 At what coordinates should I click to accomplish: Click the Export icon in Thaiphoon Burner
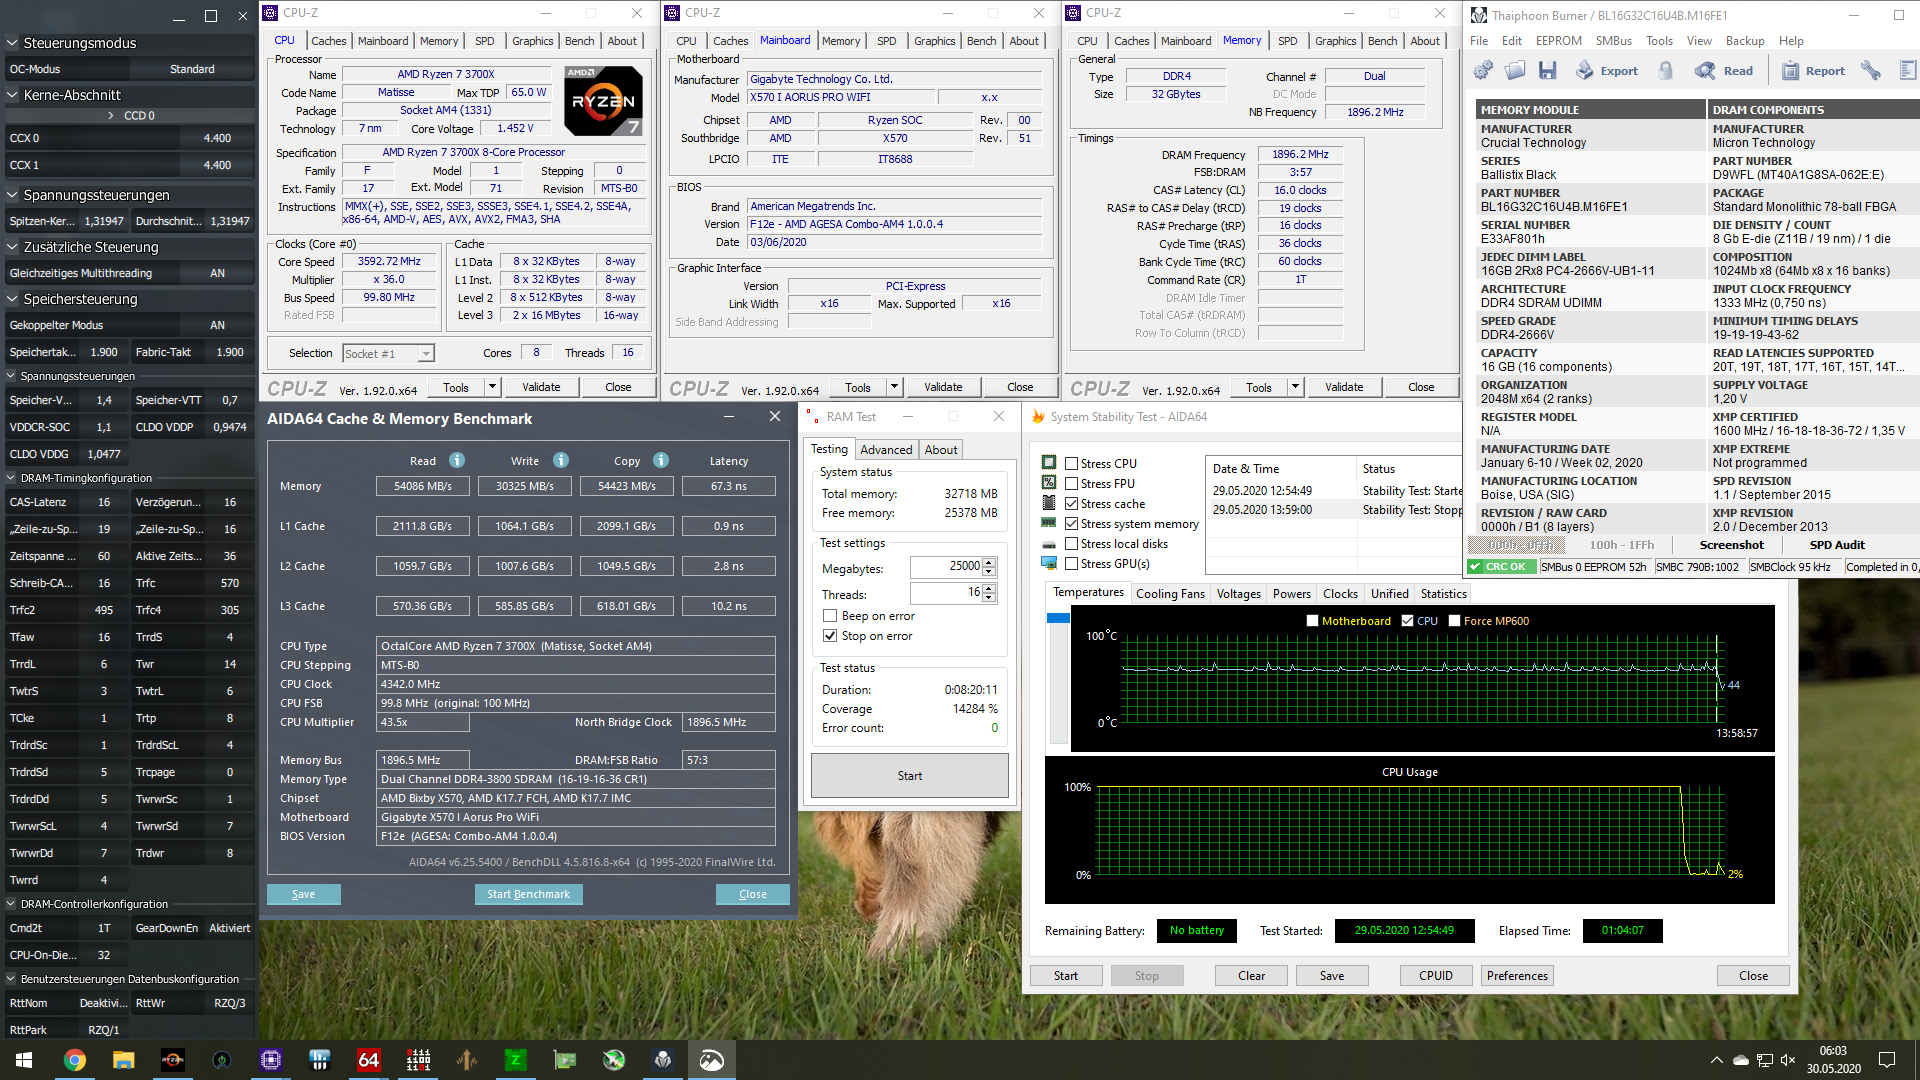pyautogui.click(x=1585, y=70)
